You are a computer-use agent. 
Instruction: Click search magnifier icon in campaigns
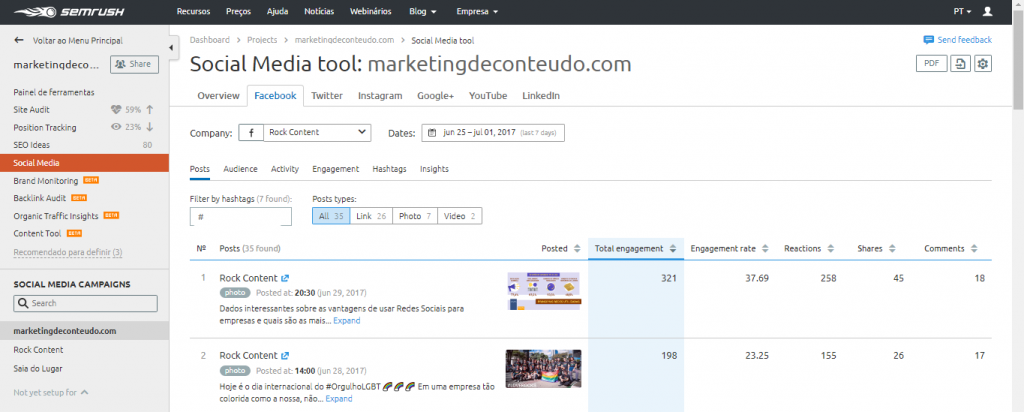click(23, 304)
